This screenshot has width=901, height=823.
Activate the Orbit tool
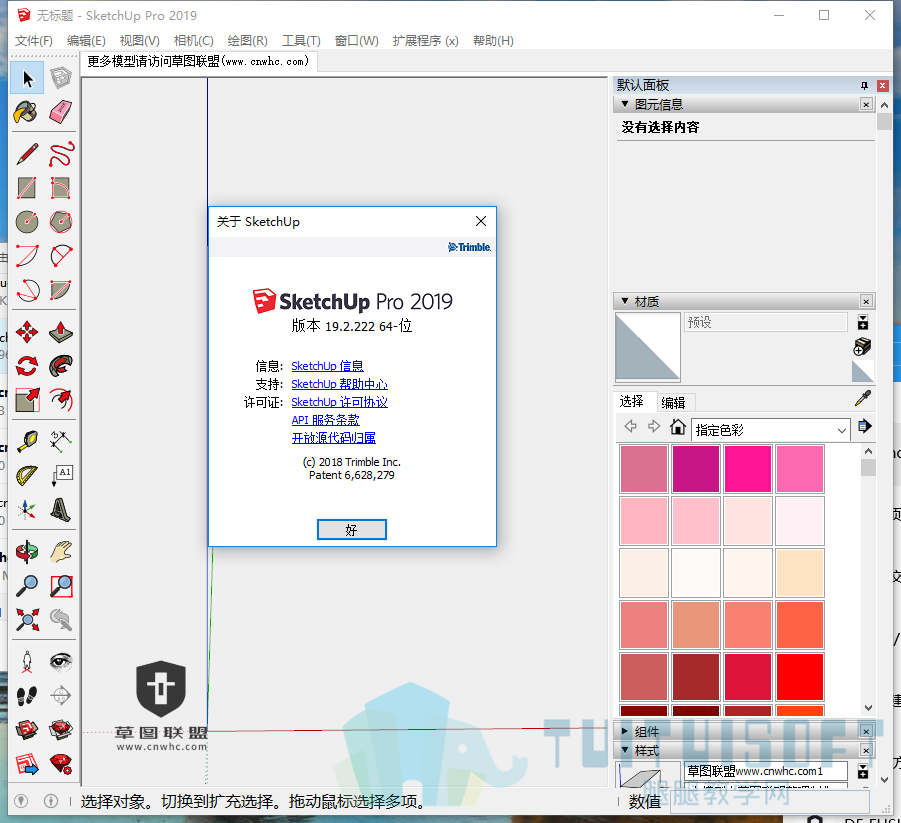[26, 552]
